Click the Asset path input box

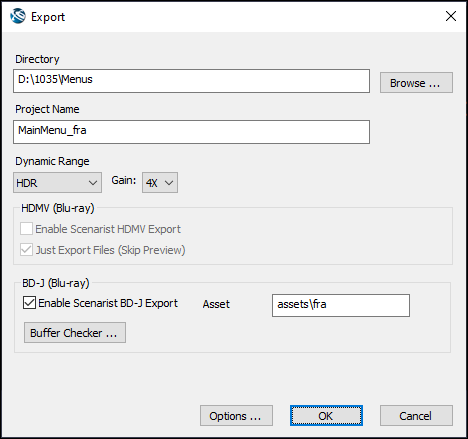point(341,305)
